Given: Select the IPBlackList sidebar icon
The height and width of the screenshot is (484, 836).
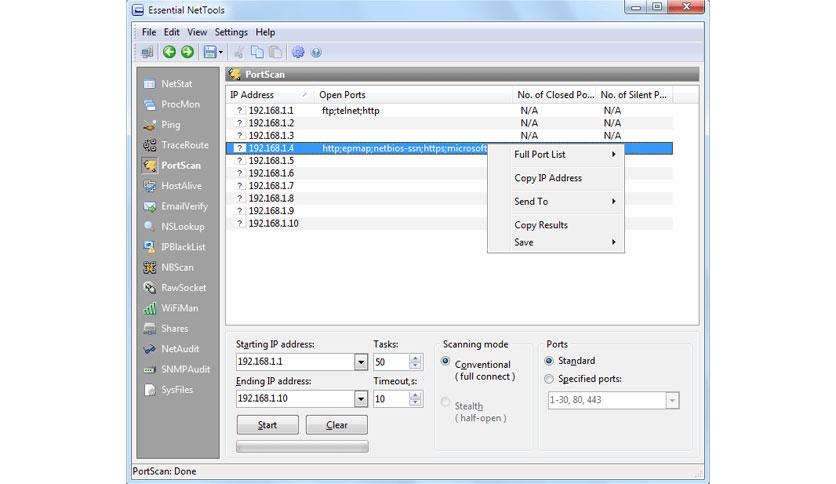Looking at the screenshot, I should 150,247.
